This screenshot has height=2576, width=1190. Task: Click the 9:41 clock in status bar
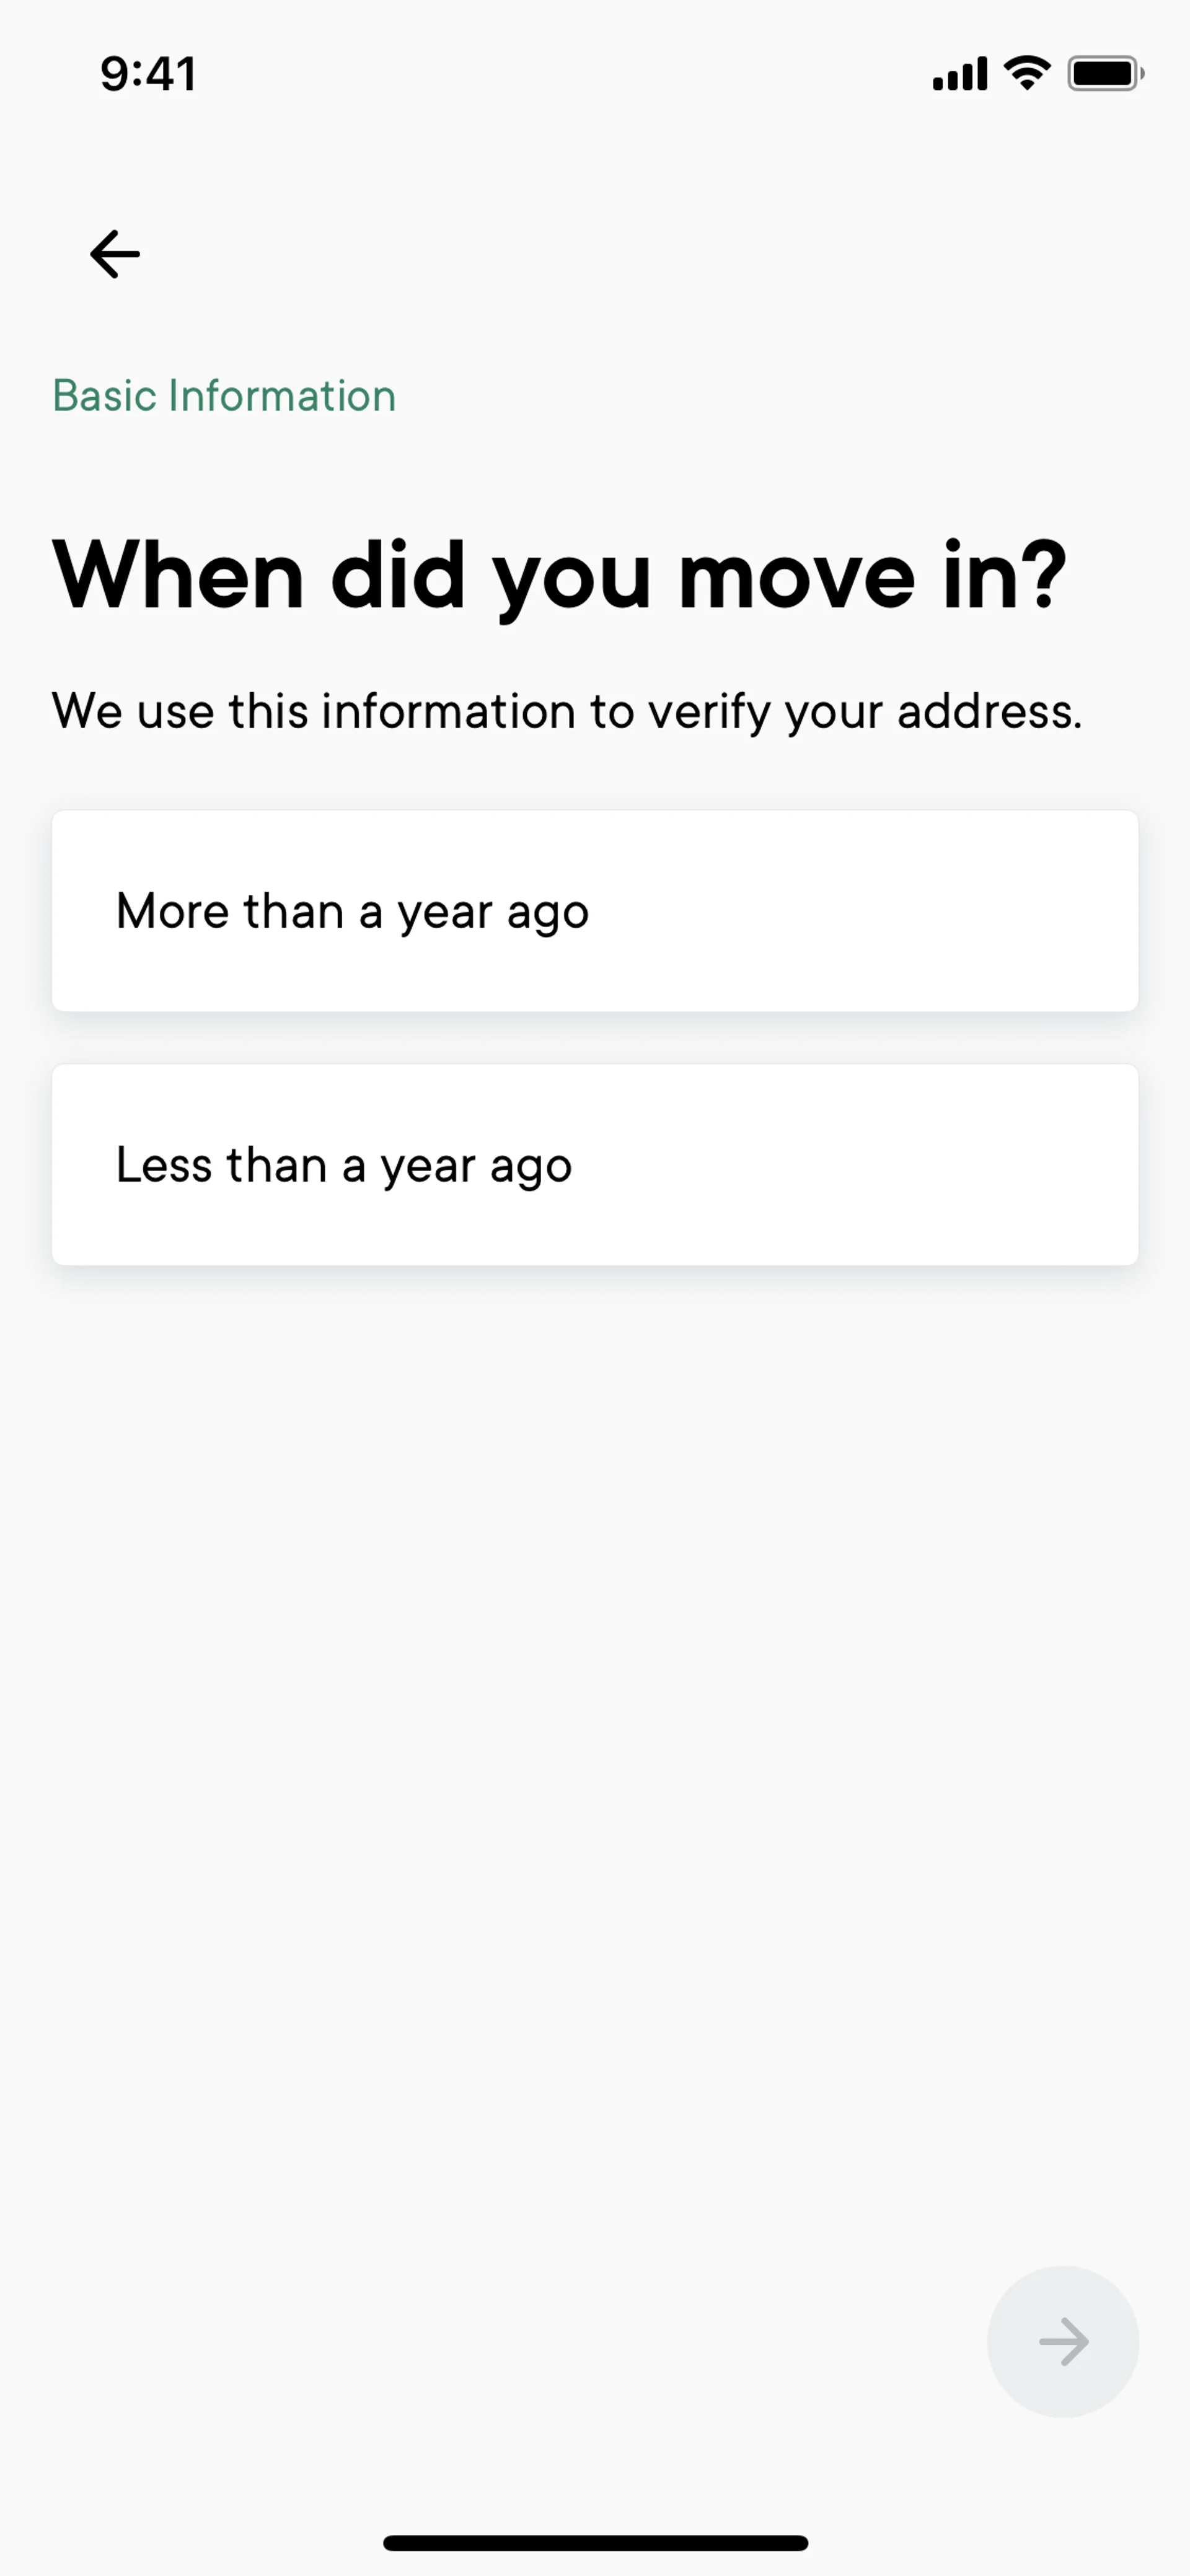tap(148, 74)
